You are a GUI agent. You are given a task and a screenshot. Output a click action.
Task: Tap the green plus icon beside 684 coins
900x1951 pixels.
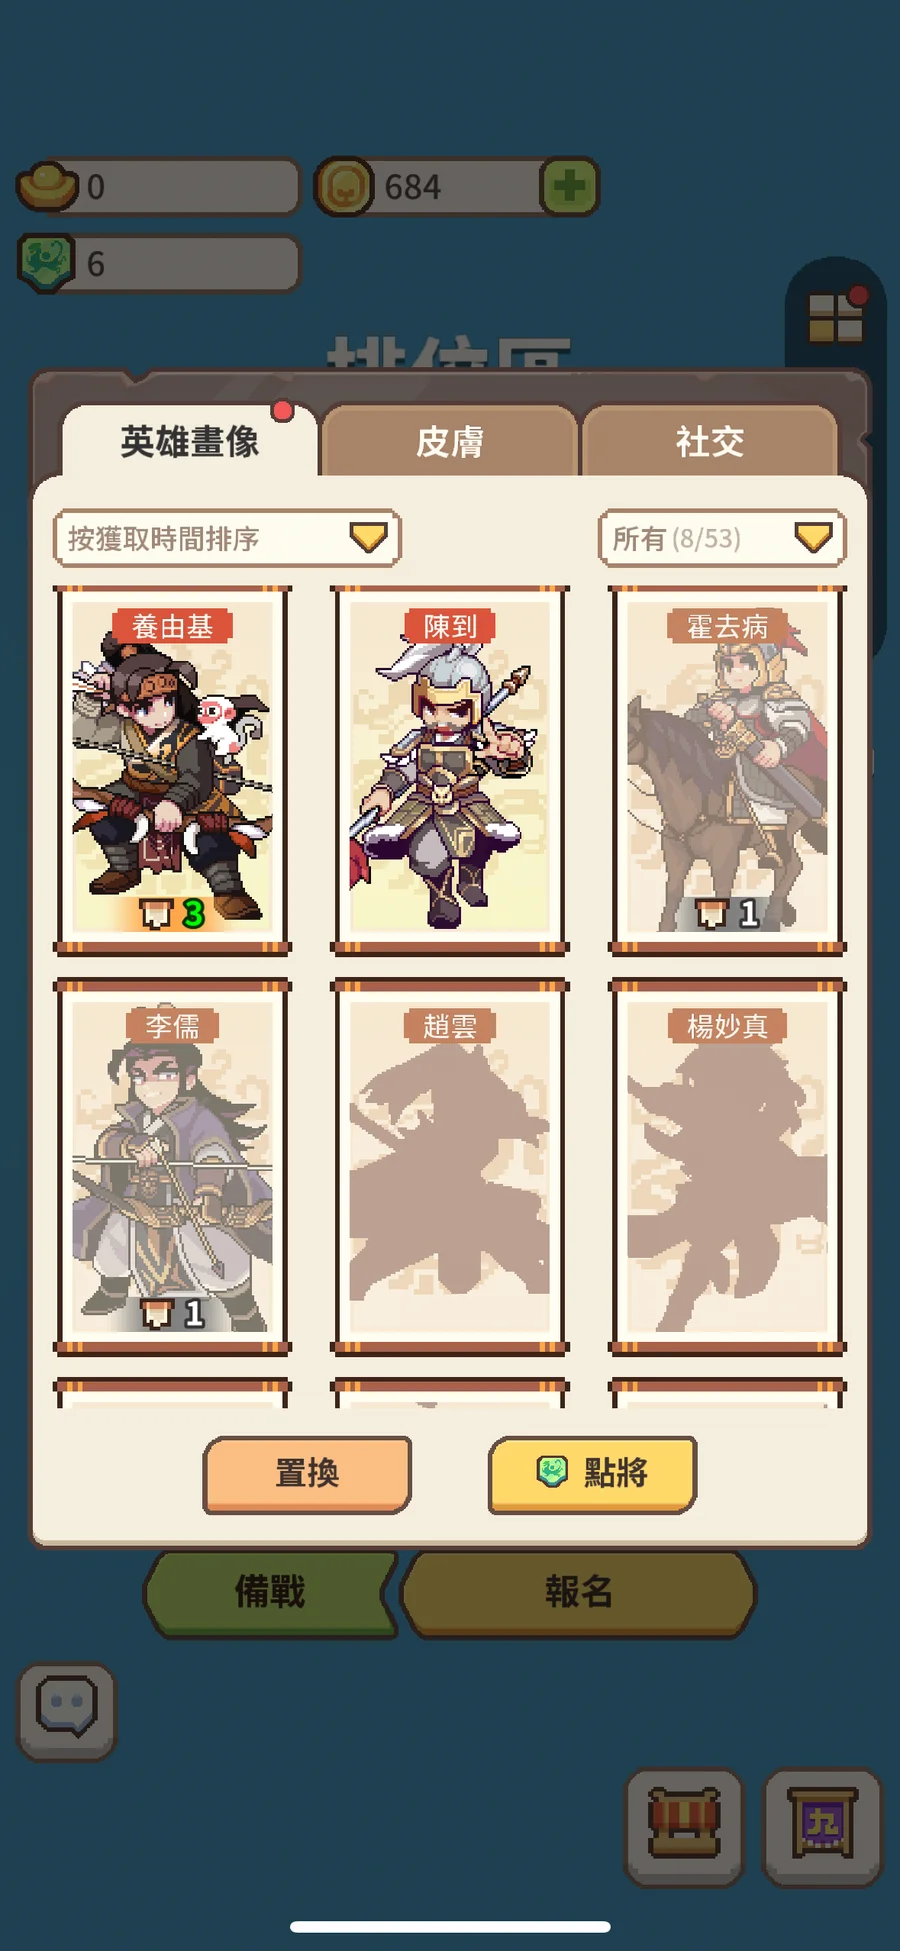(x=569, y=186)
